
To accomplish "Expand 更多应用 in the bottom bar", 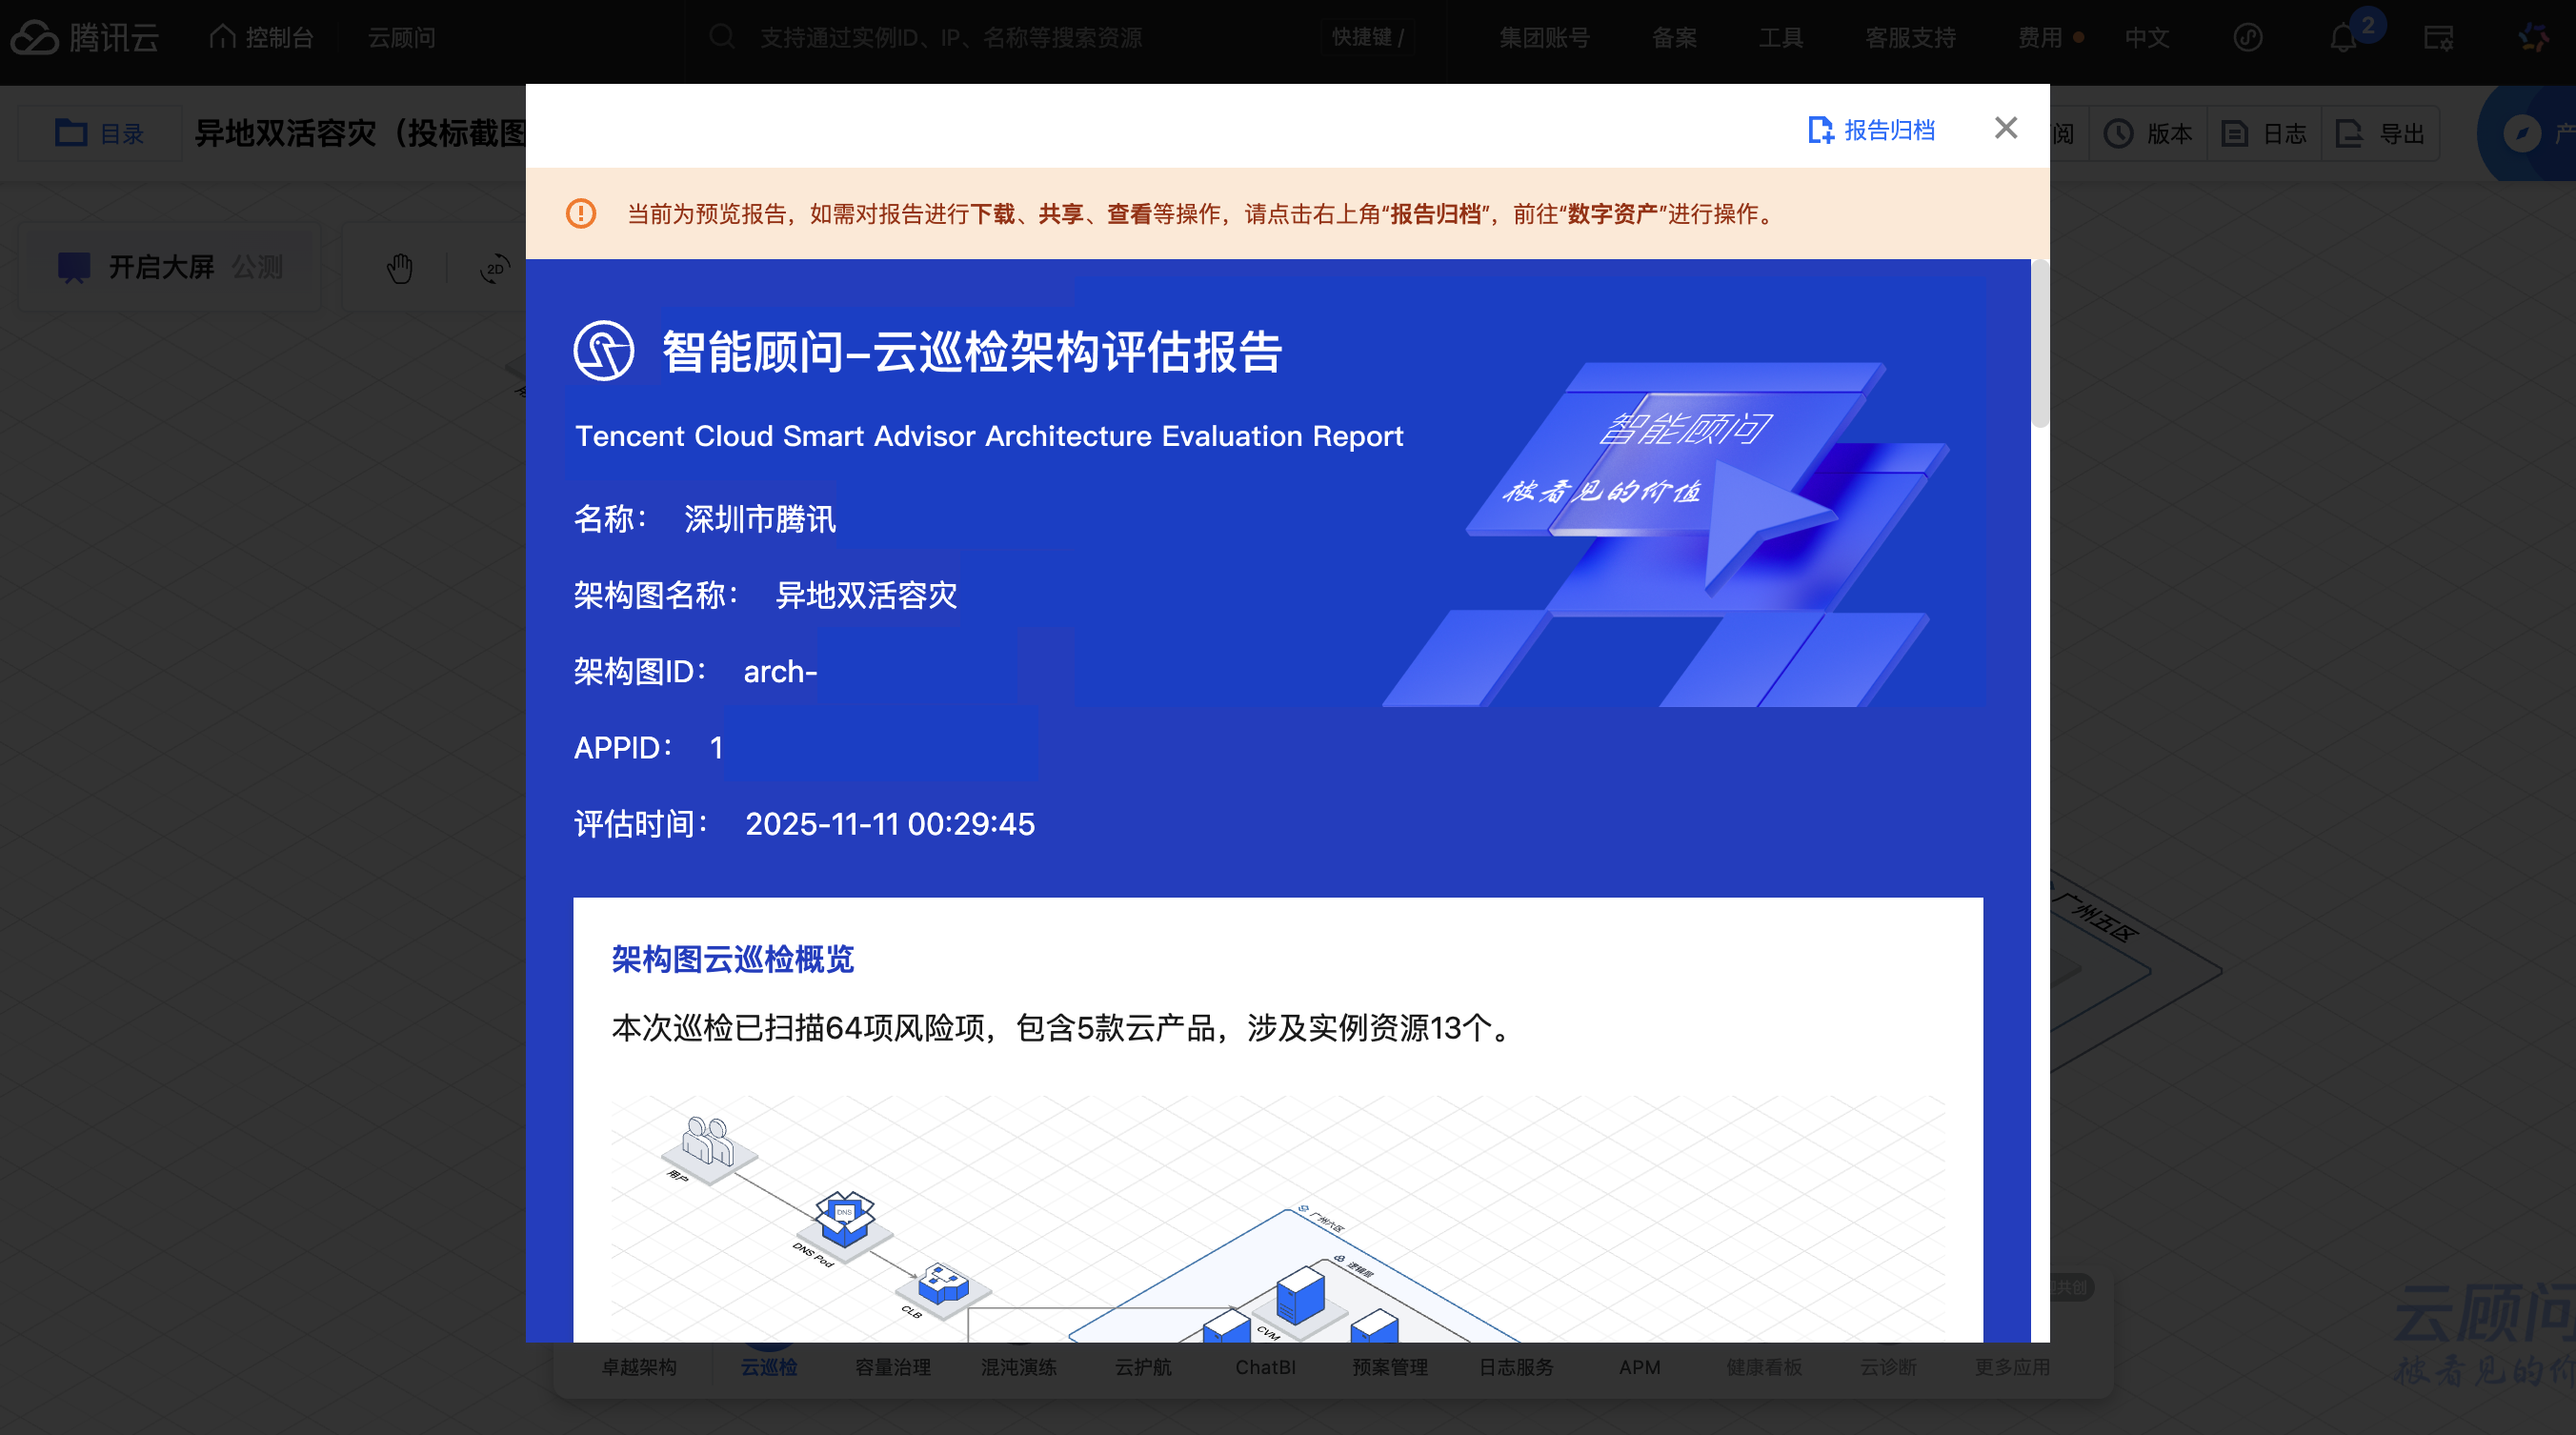I will 2011,1367.
